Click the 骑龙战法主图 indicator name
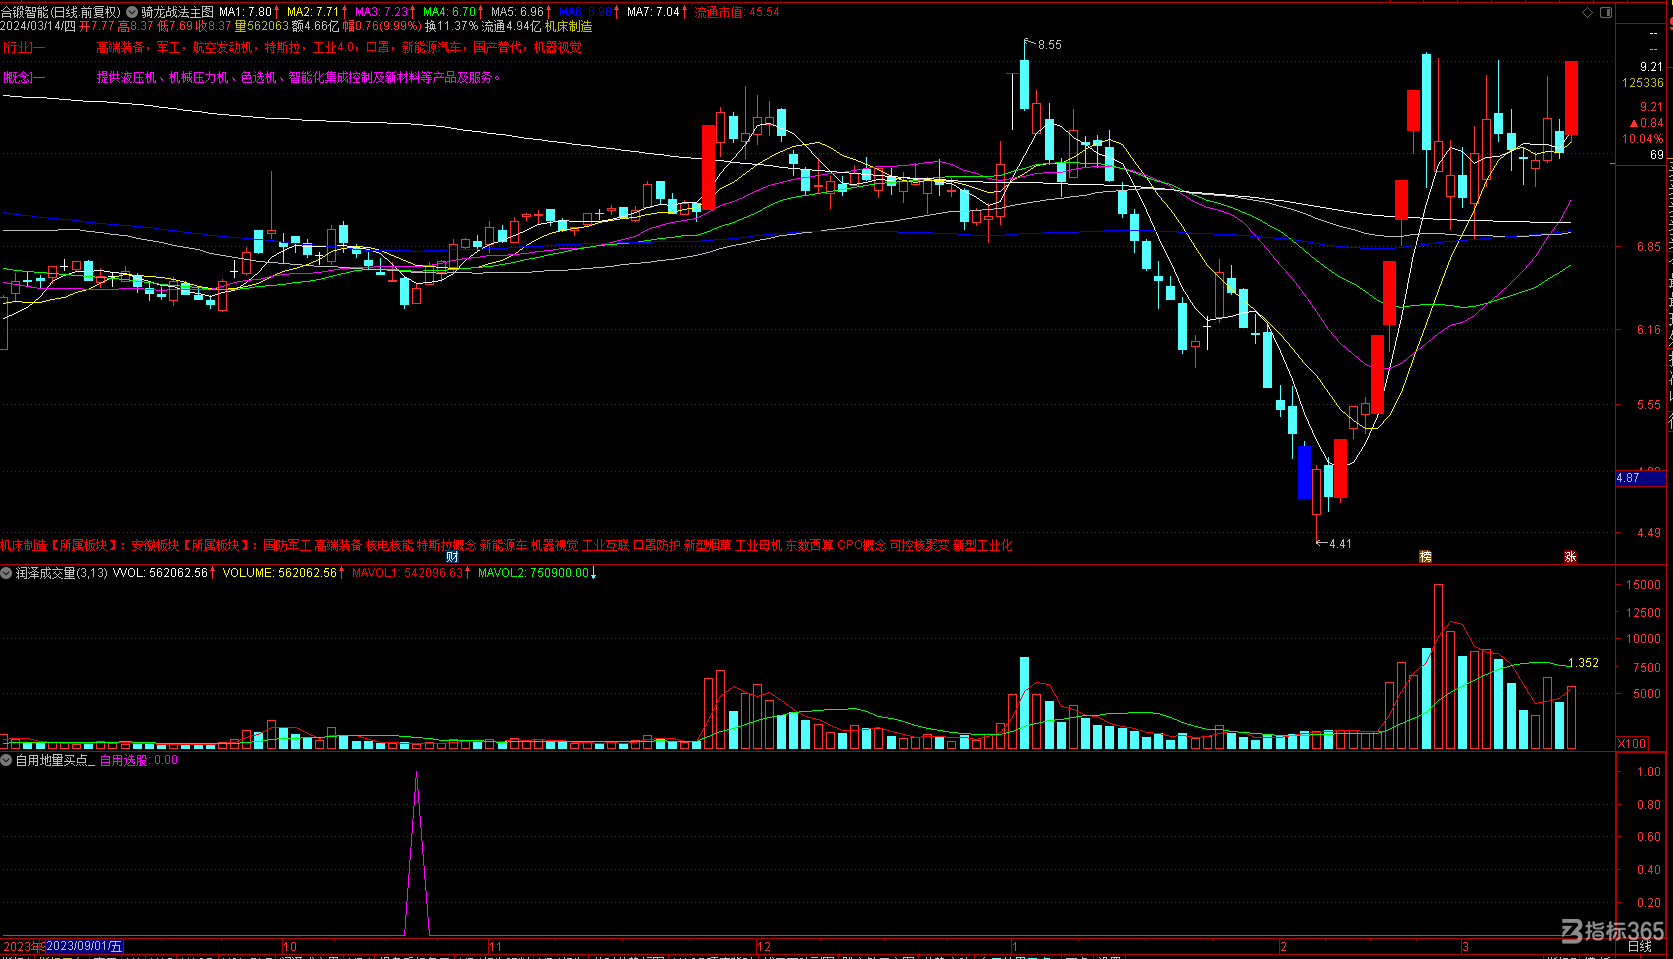This screenshot has height=959, width=1673. (177, 12)
